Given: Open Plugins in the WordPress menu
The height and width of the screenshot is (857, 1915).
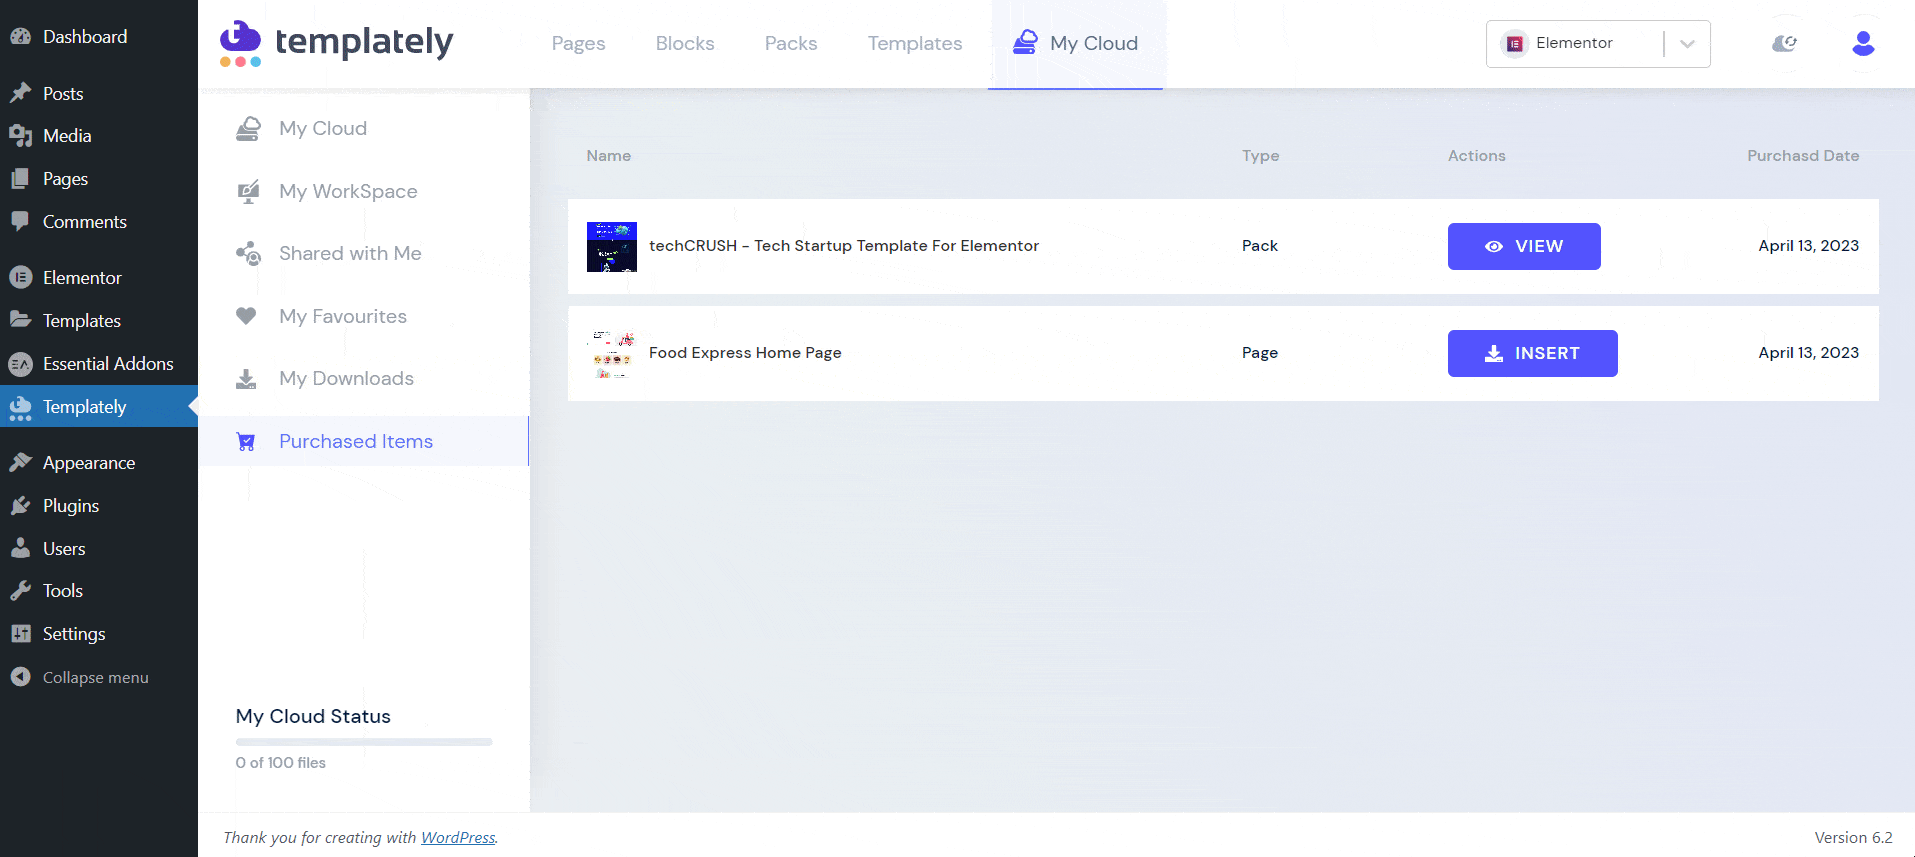Looking at the screenshot, I should click(x=70, y=506).
